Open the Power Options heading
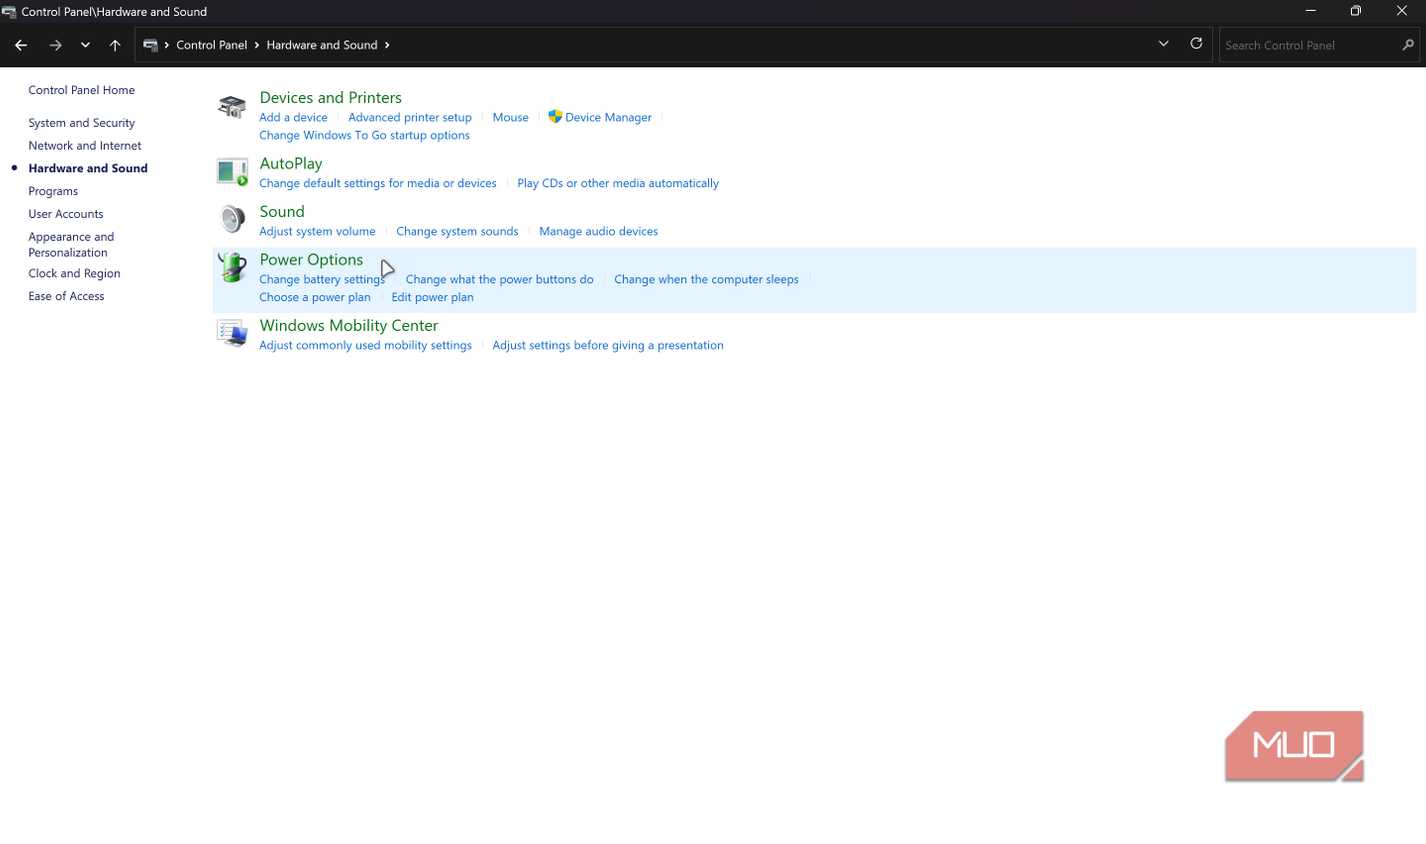Screen dimensions: 1426x844 pos(311,259)
